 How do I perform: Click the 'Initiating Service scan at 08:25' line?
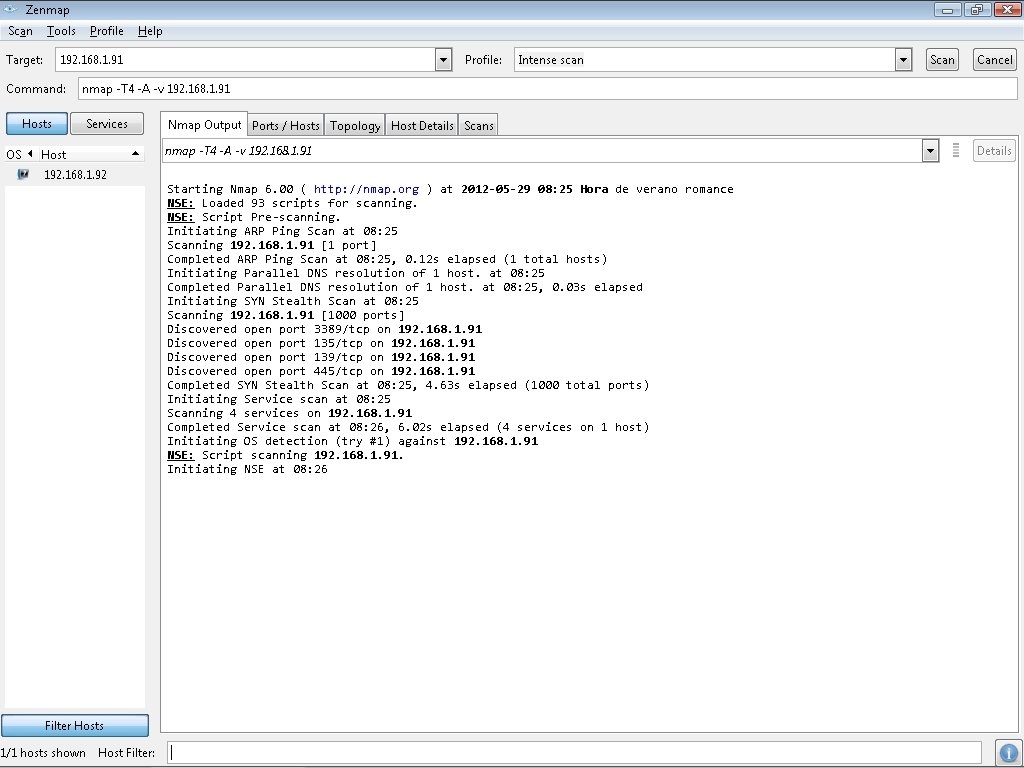tap(279, 399)
